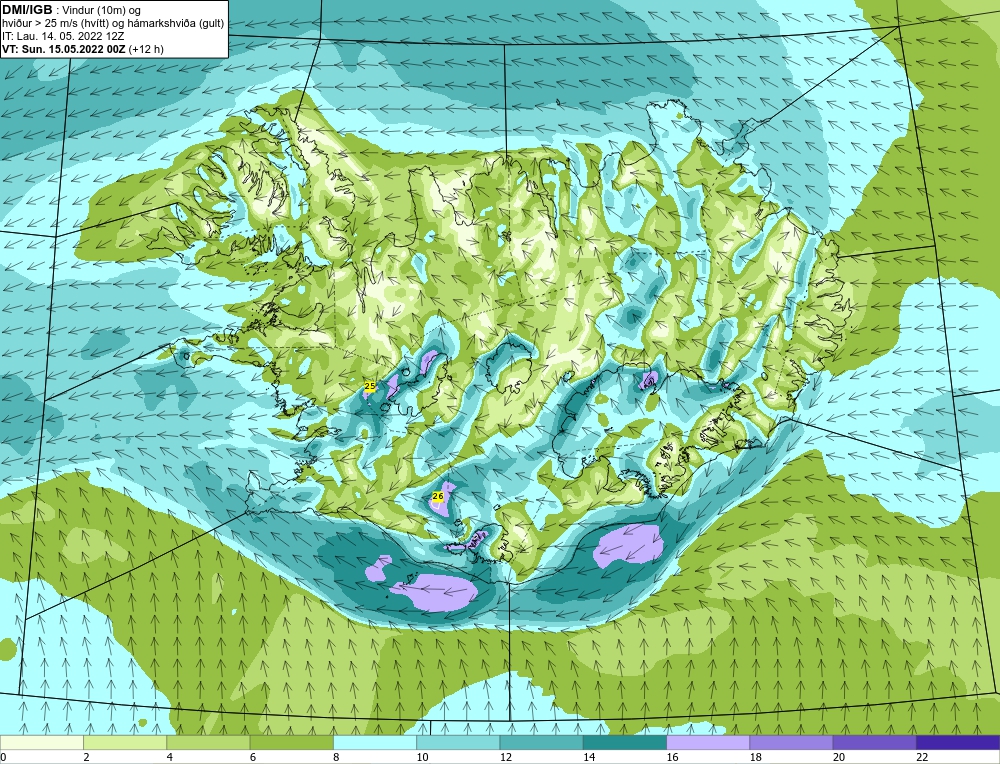Screen dimensions: 1000x764
Task: Click the legend value '2'
Action: point(86,757)
